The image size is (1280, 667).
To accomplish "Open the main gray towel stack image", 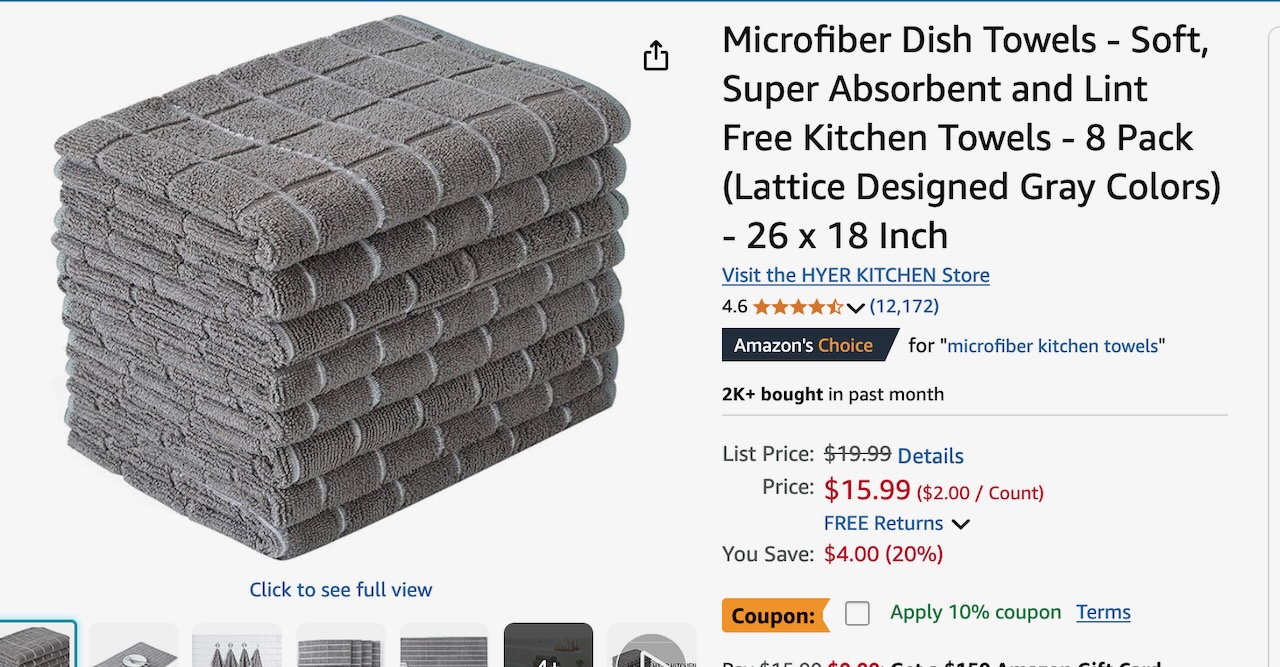I will tap(341, 288).
